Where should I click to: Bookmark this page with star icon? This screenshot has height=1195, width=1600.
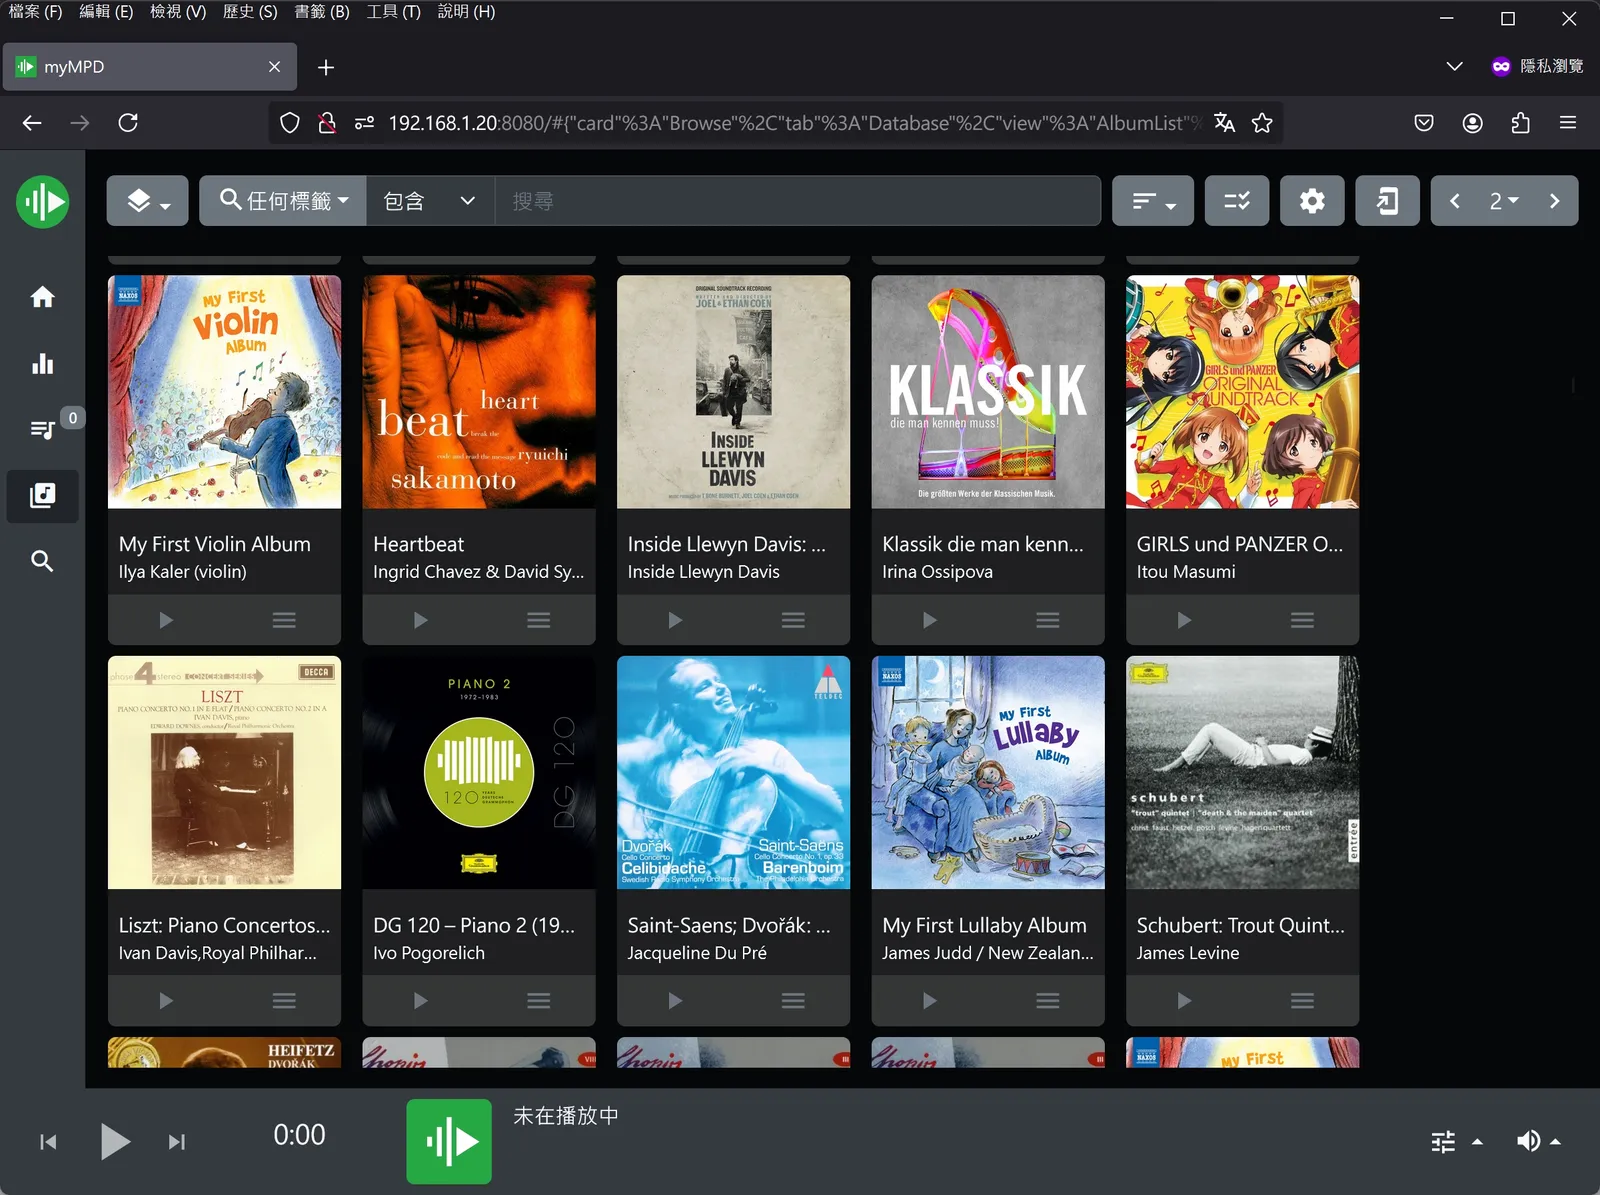pos(1262,123)
